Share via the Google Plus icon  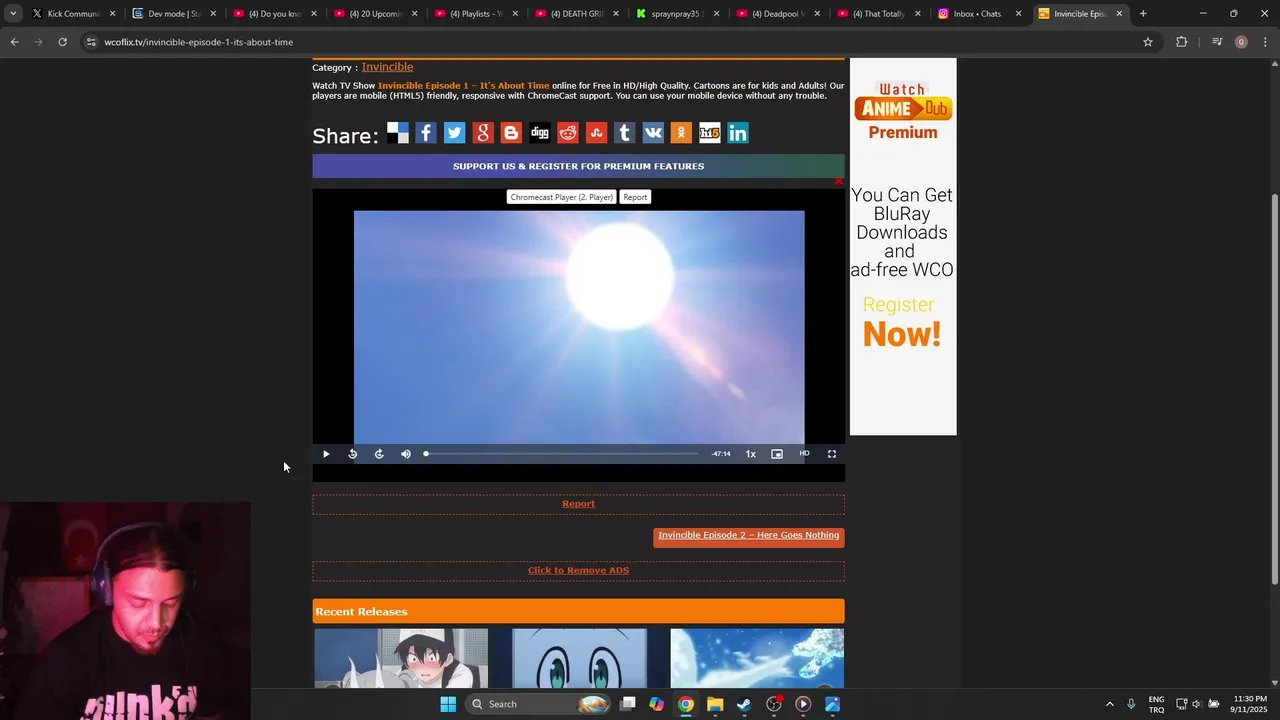point(483,133)
